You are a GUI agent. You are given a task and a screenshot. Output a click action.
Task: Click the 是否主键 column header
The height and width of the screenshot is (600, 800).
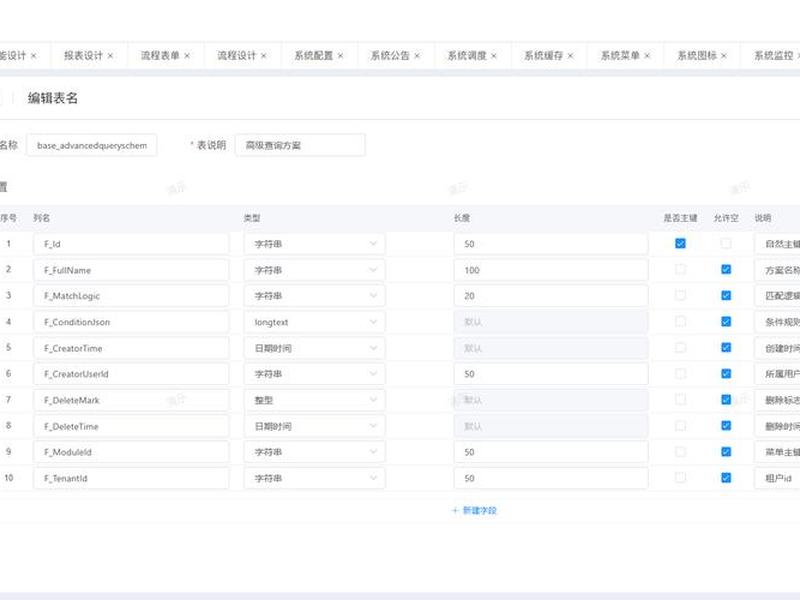(x=680, y=218)
